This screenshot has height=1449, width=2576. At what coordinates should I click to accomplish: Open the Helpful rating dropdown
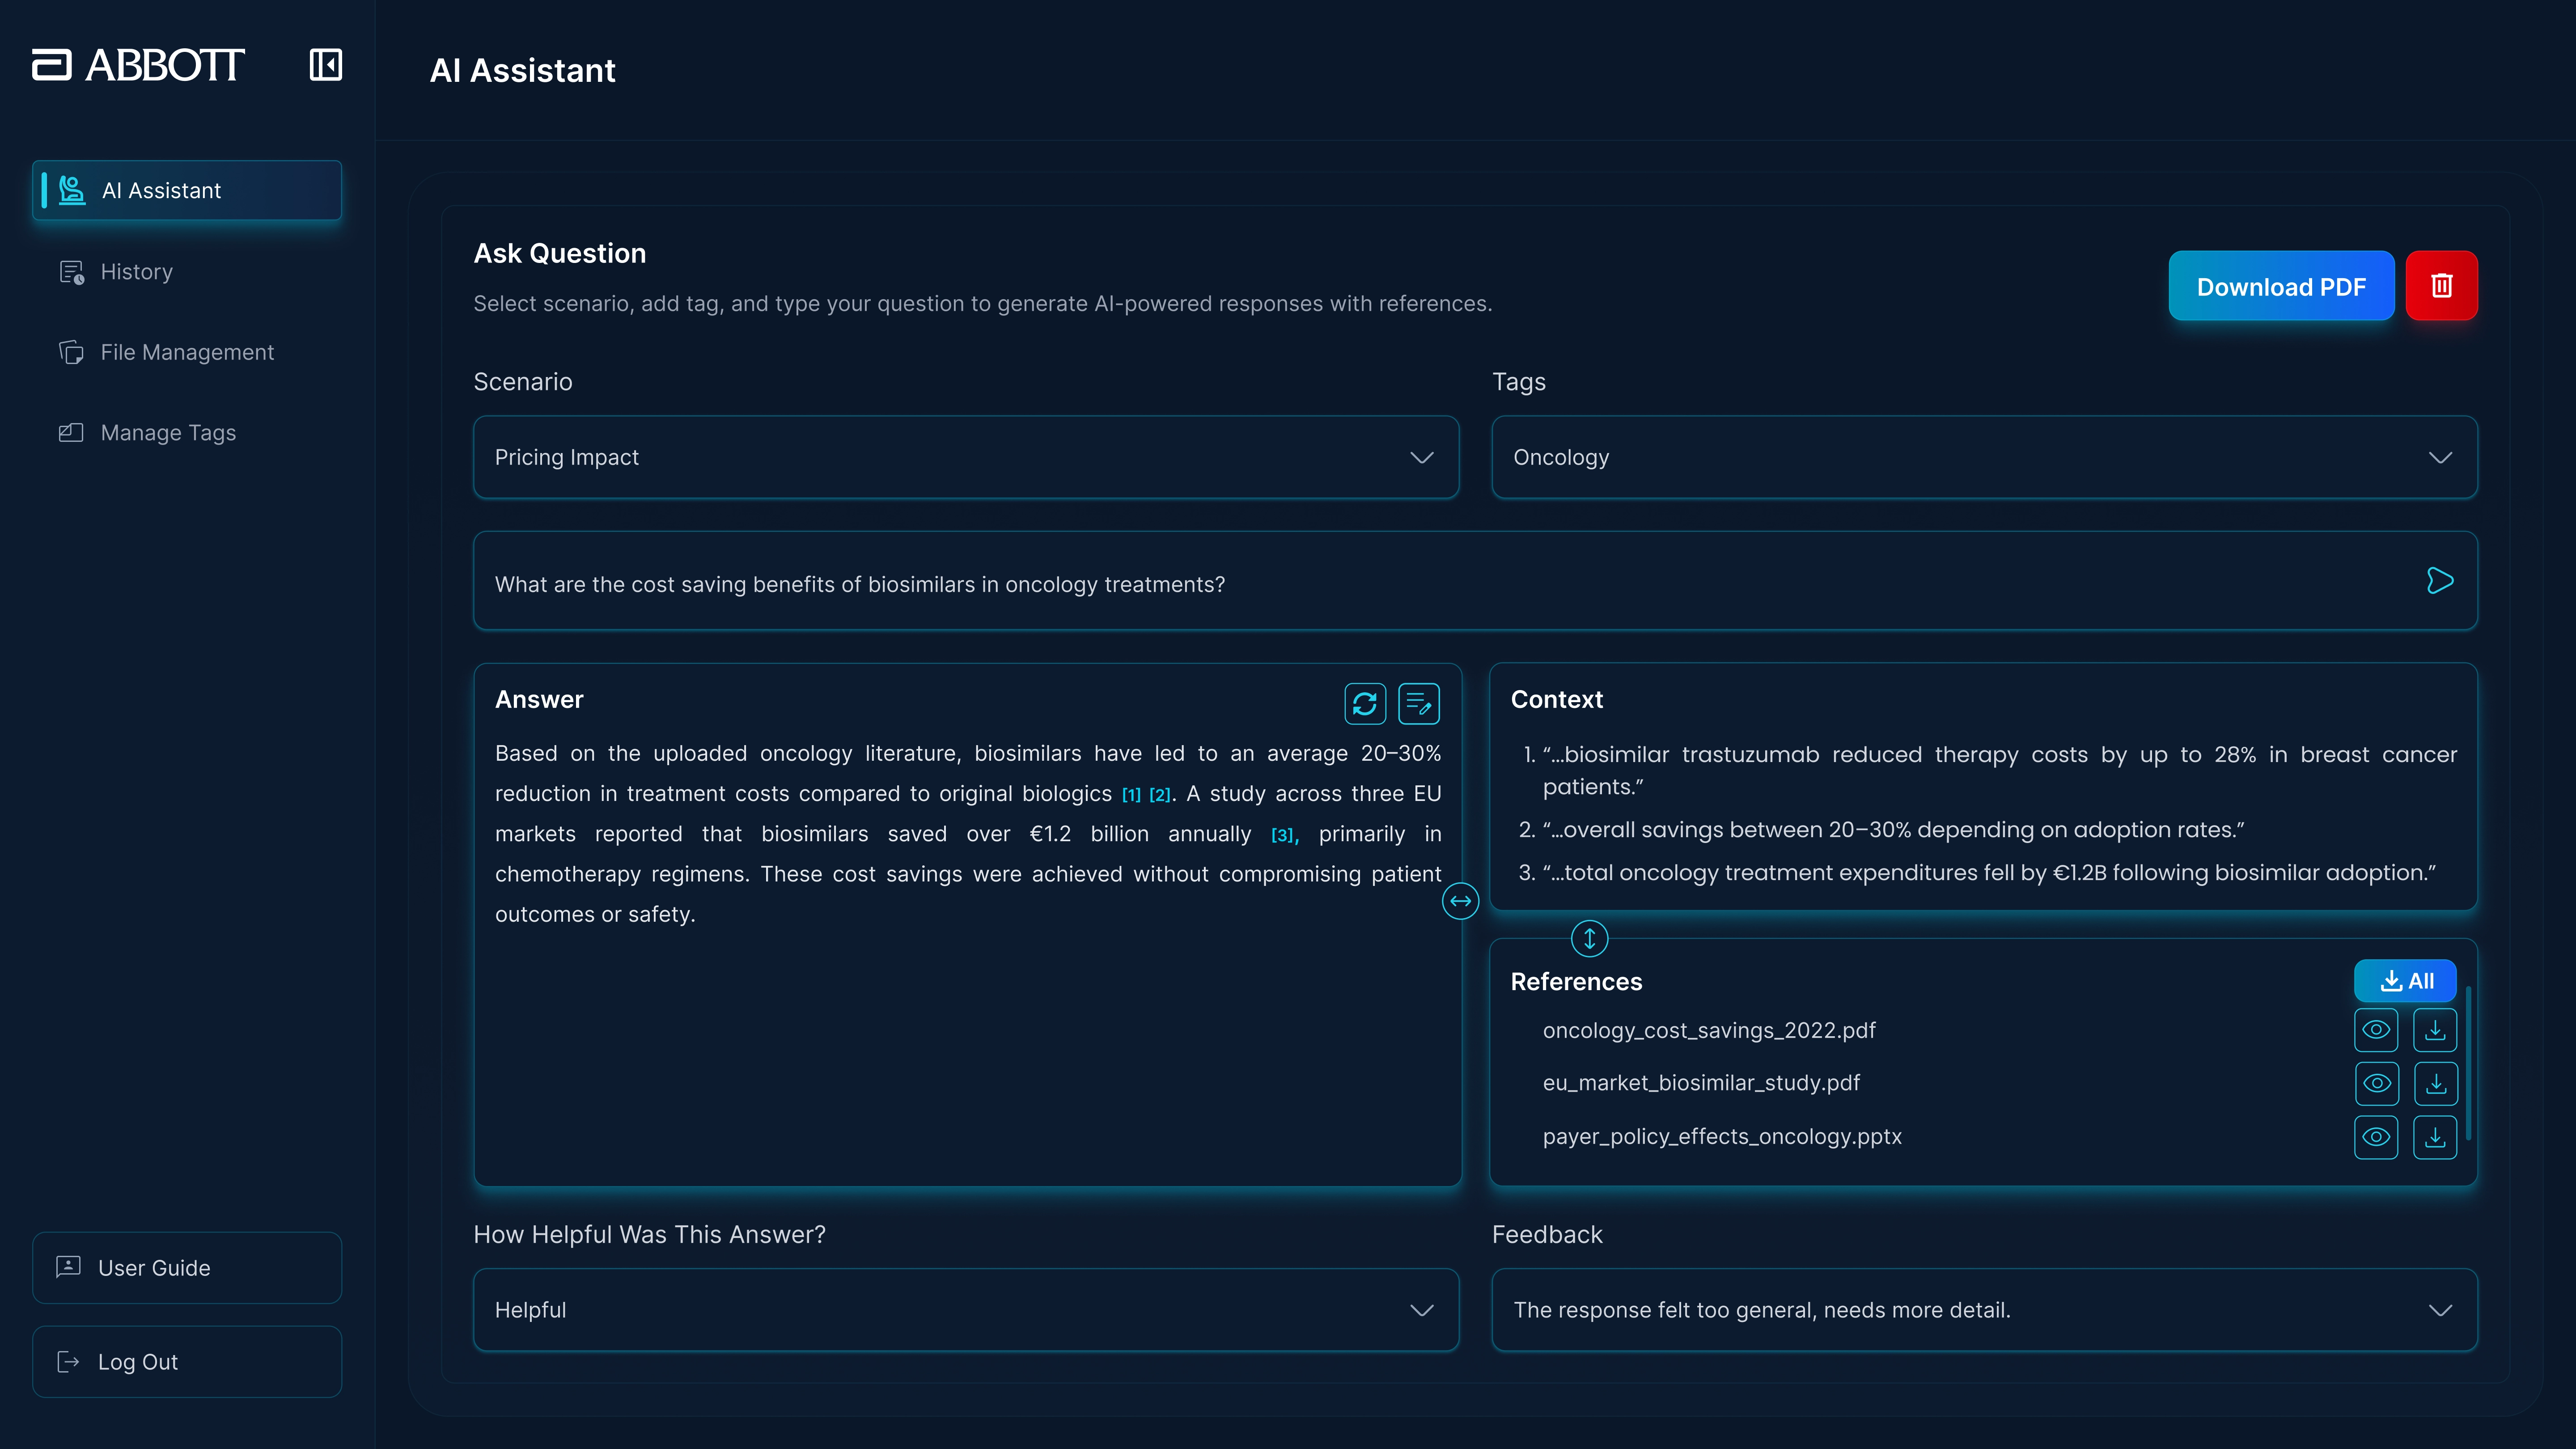point(965,1310)
